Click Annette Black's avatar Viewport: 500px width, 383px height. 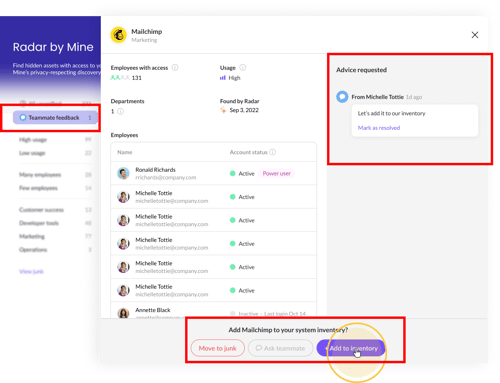(123, 313)
